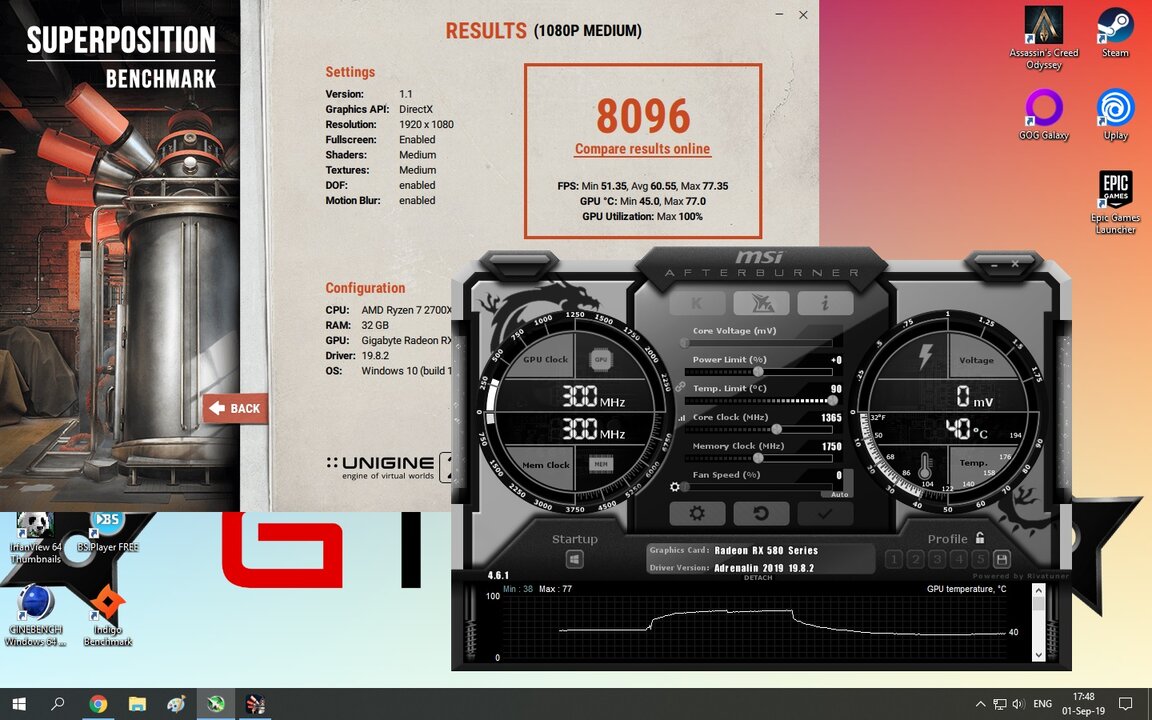Click lightning bolt icon in voltage gauge
This screenshot has width=1152, height=720.
(925, 356)
